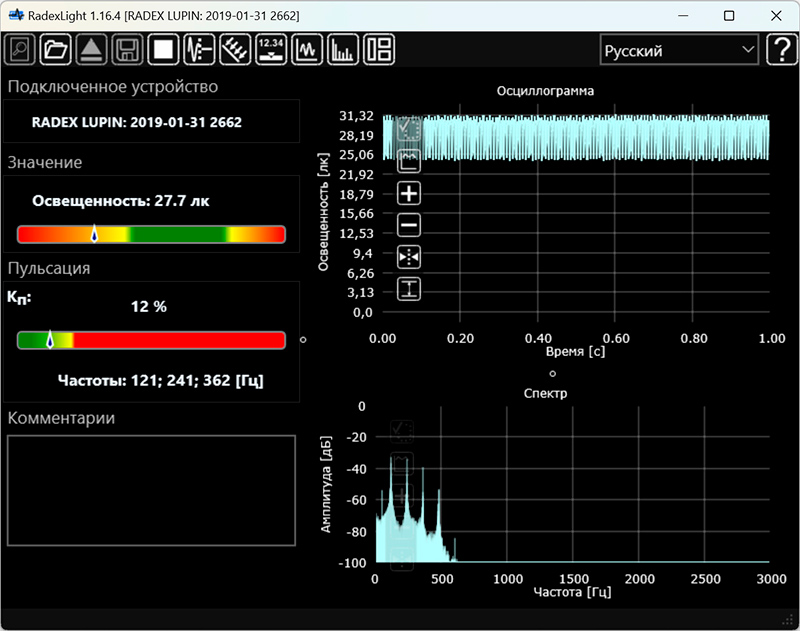This screenshot has width=800, height=631.
Task: Show the 12.34 numeric value display
Action: tap(271, 49)
